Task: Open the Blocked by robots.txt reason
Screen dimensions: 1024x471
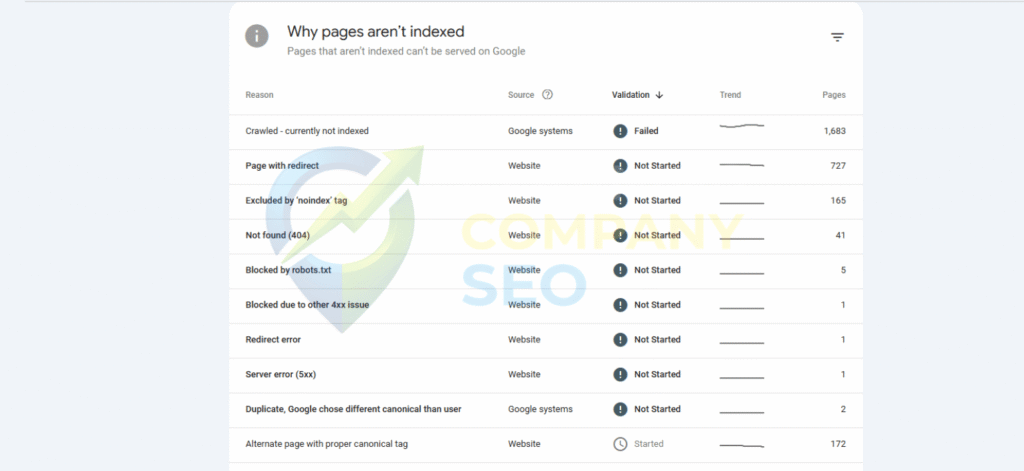Action: [x=289, y=270]
